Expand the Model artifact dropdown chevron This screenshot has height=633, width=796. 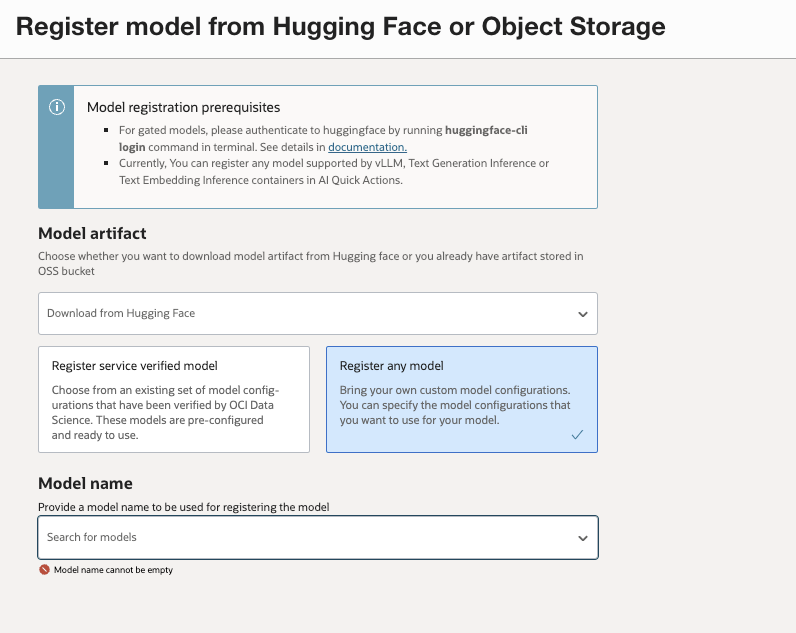tap(583, 314)
